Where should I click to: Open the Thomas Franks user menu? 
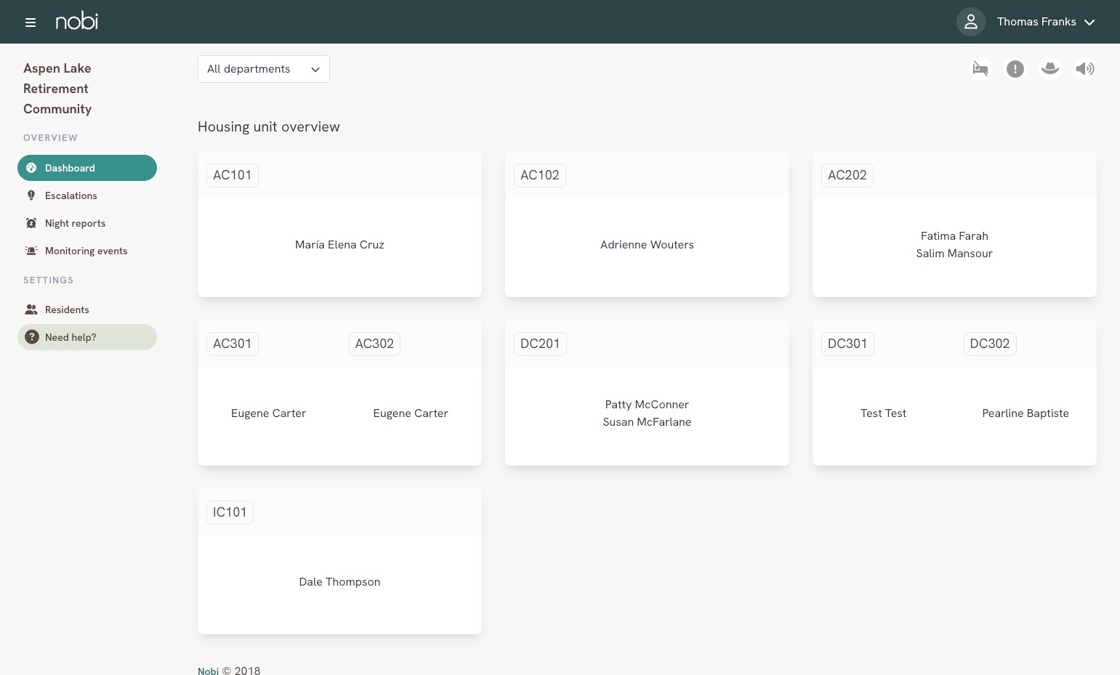click(x=1045, y=22)
